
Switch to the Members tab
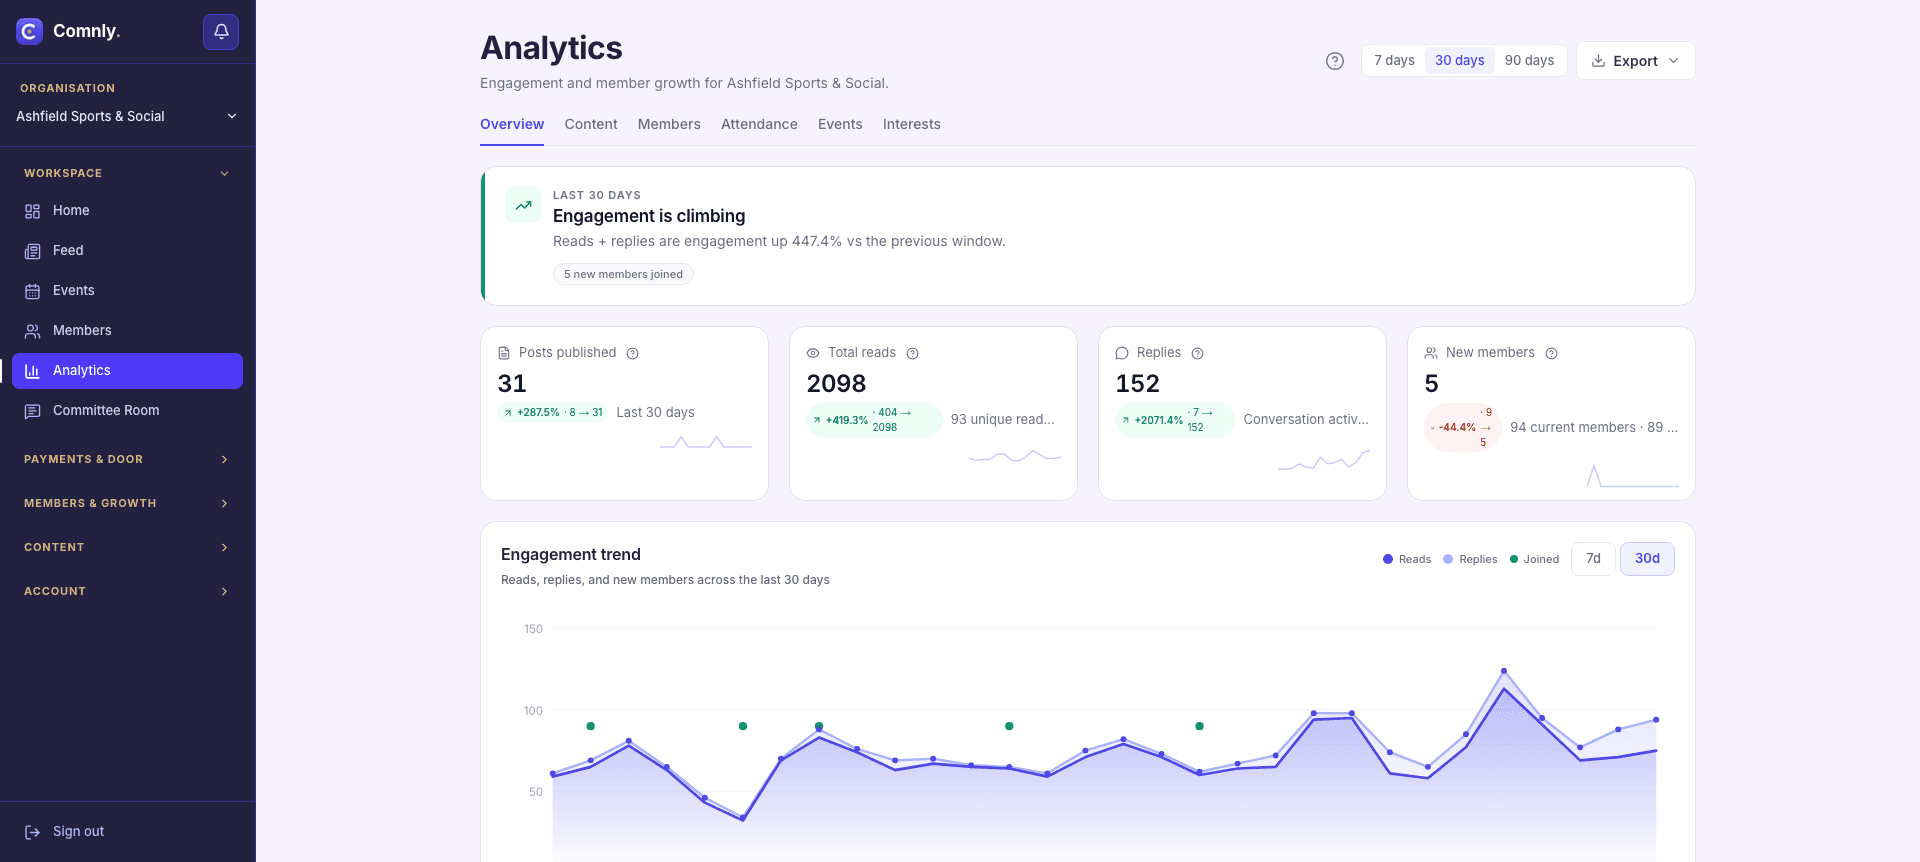(x=669, y=124)
